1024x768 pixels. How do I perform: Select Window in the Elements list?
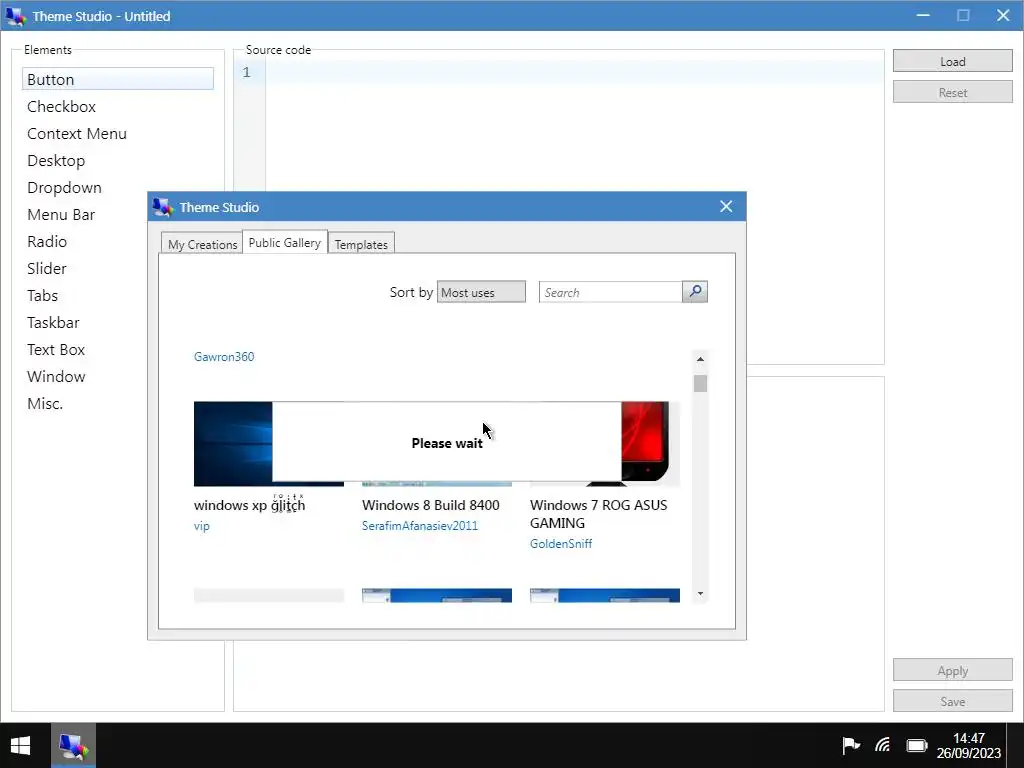tap(85, 376)
